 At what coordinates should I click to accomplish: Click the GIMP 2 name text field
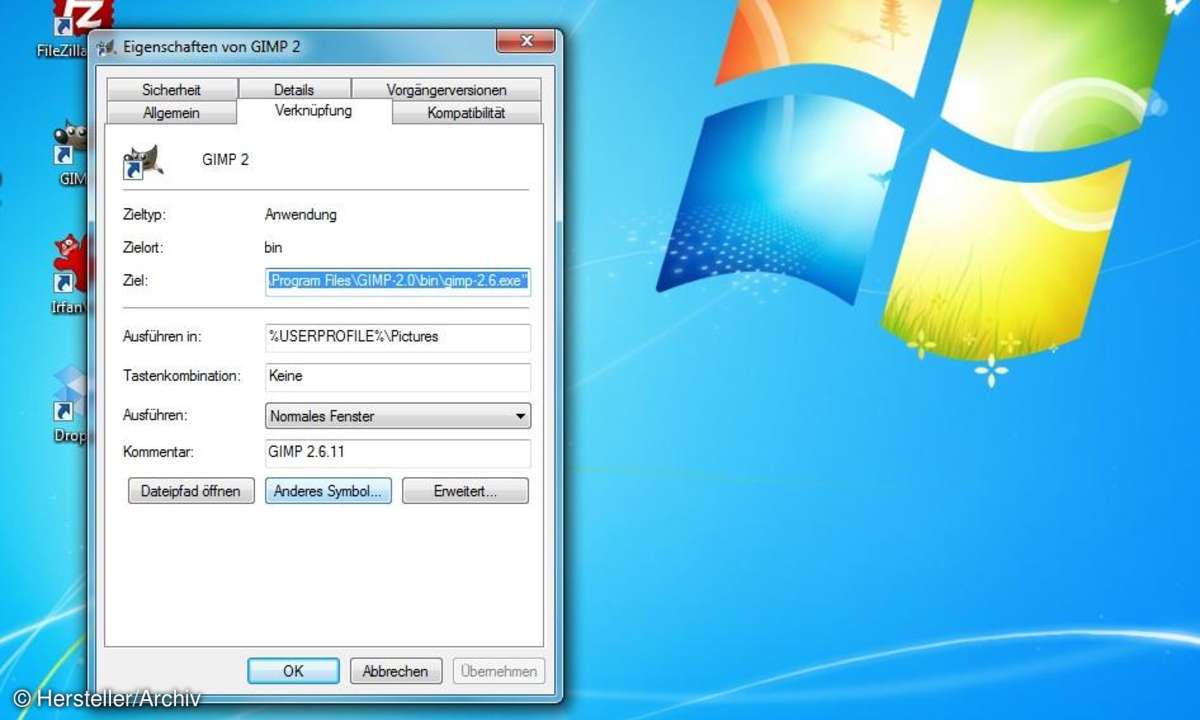tap(225, 160)
